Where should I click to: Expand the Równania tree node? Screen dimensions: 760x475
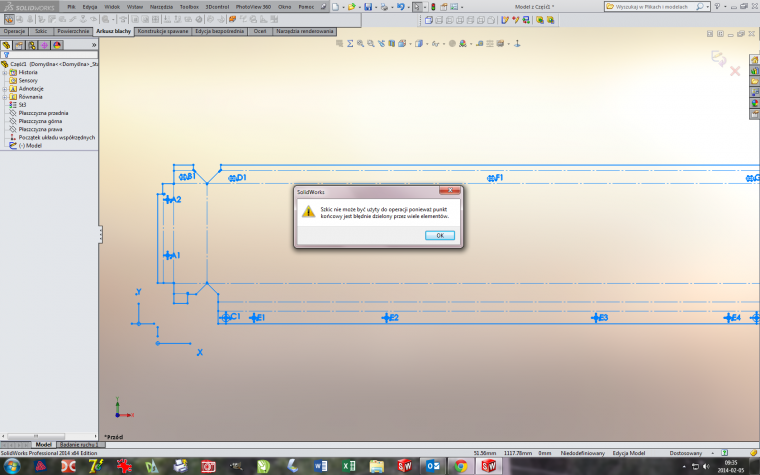(5, 96)
